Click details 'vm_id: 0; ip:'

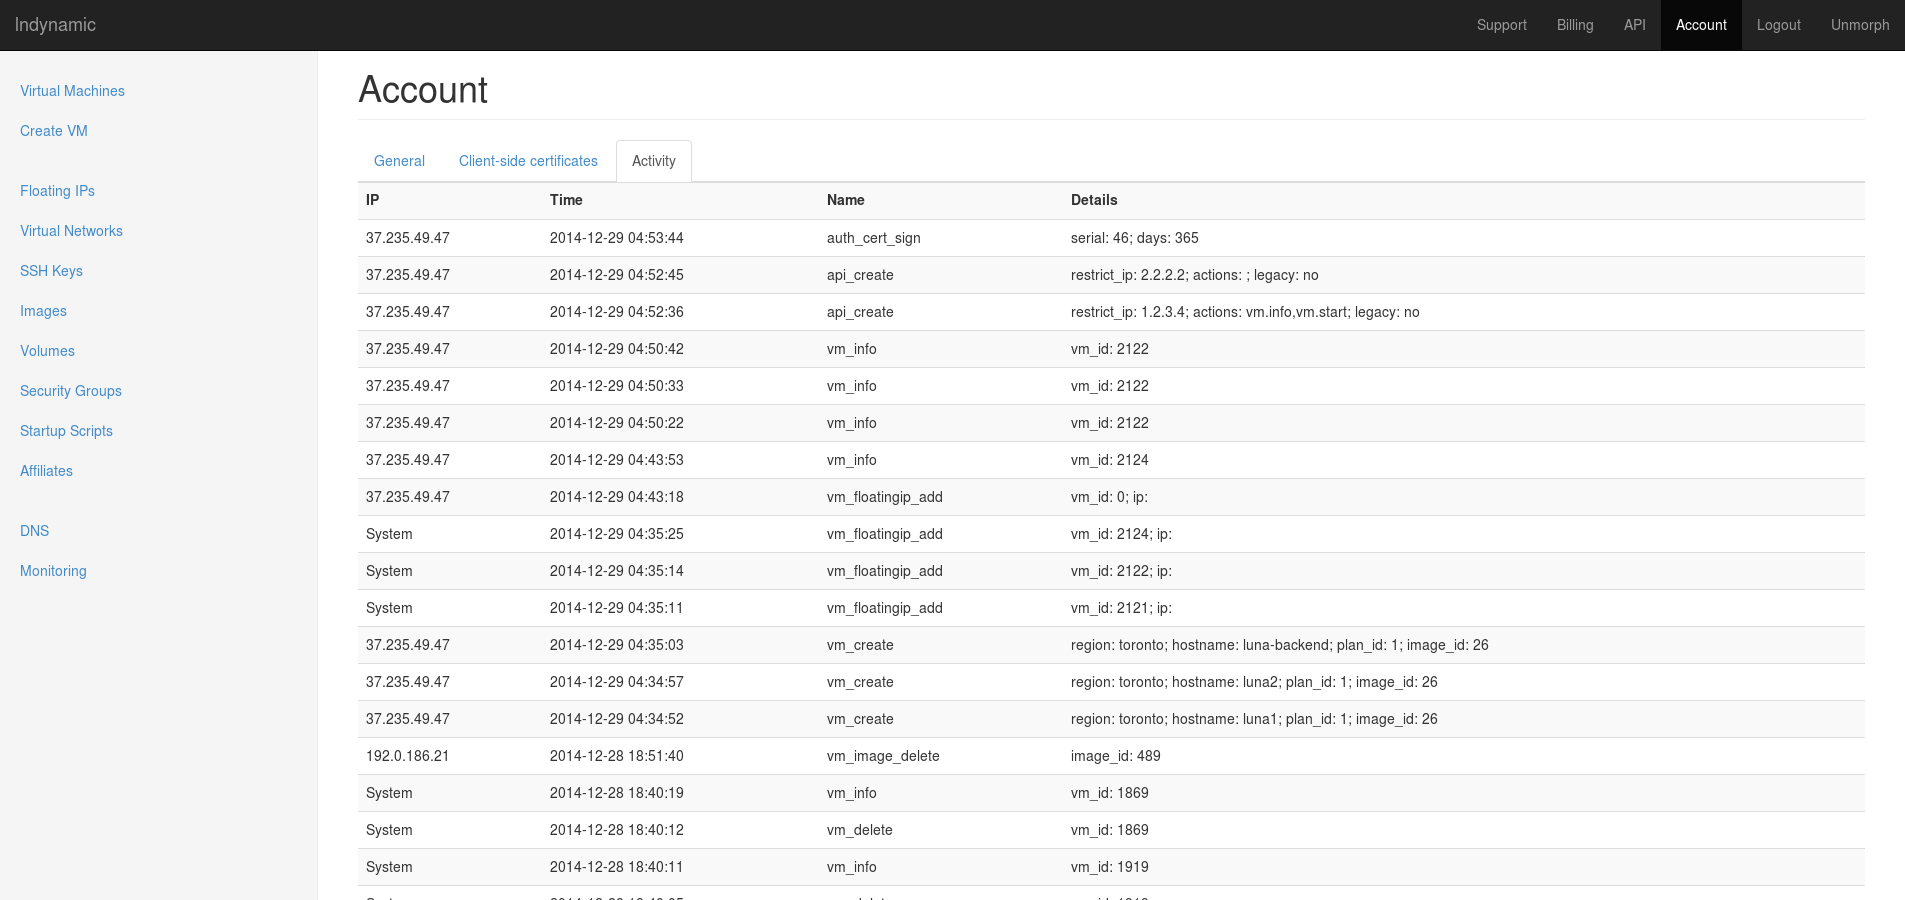(1109, 497)
